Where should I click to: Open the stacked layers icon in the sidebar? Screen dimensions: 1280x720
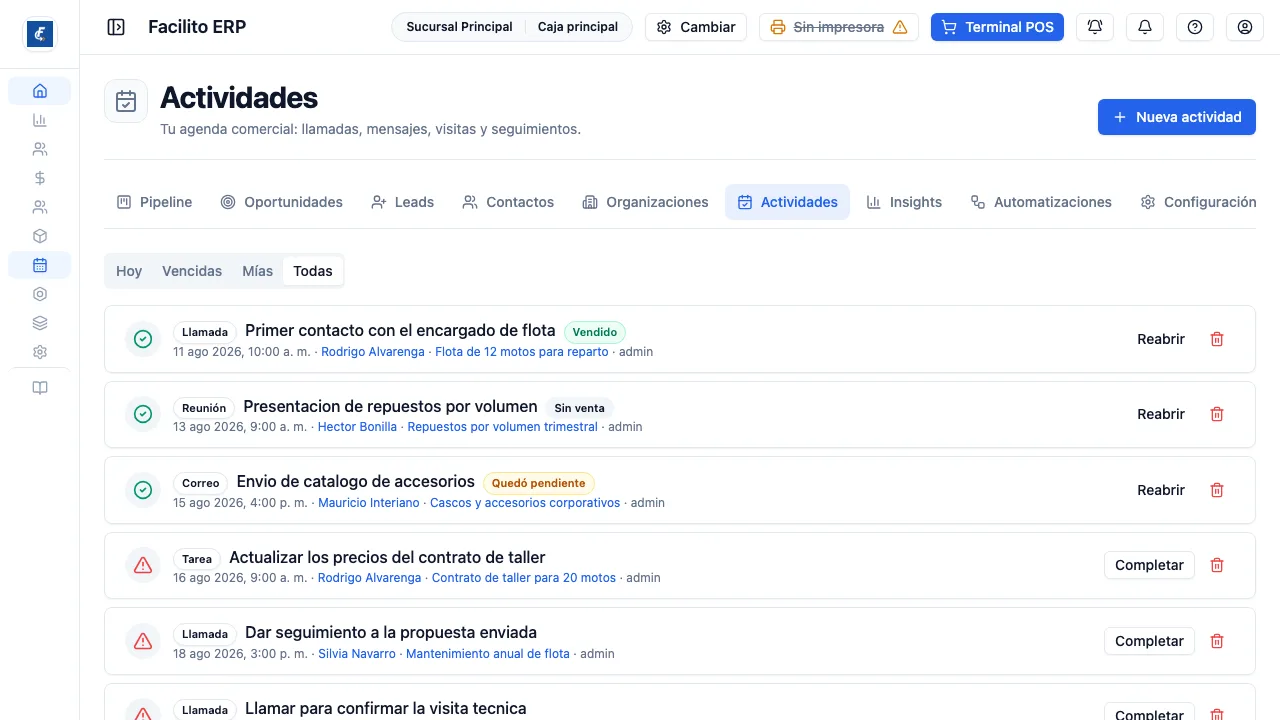40,323
